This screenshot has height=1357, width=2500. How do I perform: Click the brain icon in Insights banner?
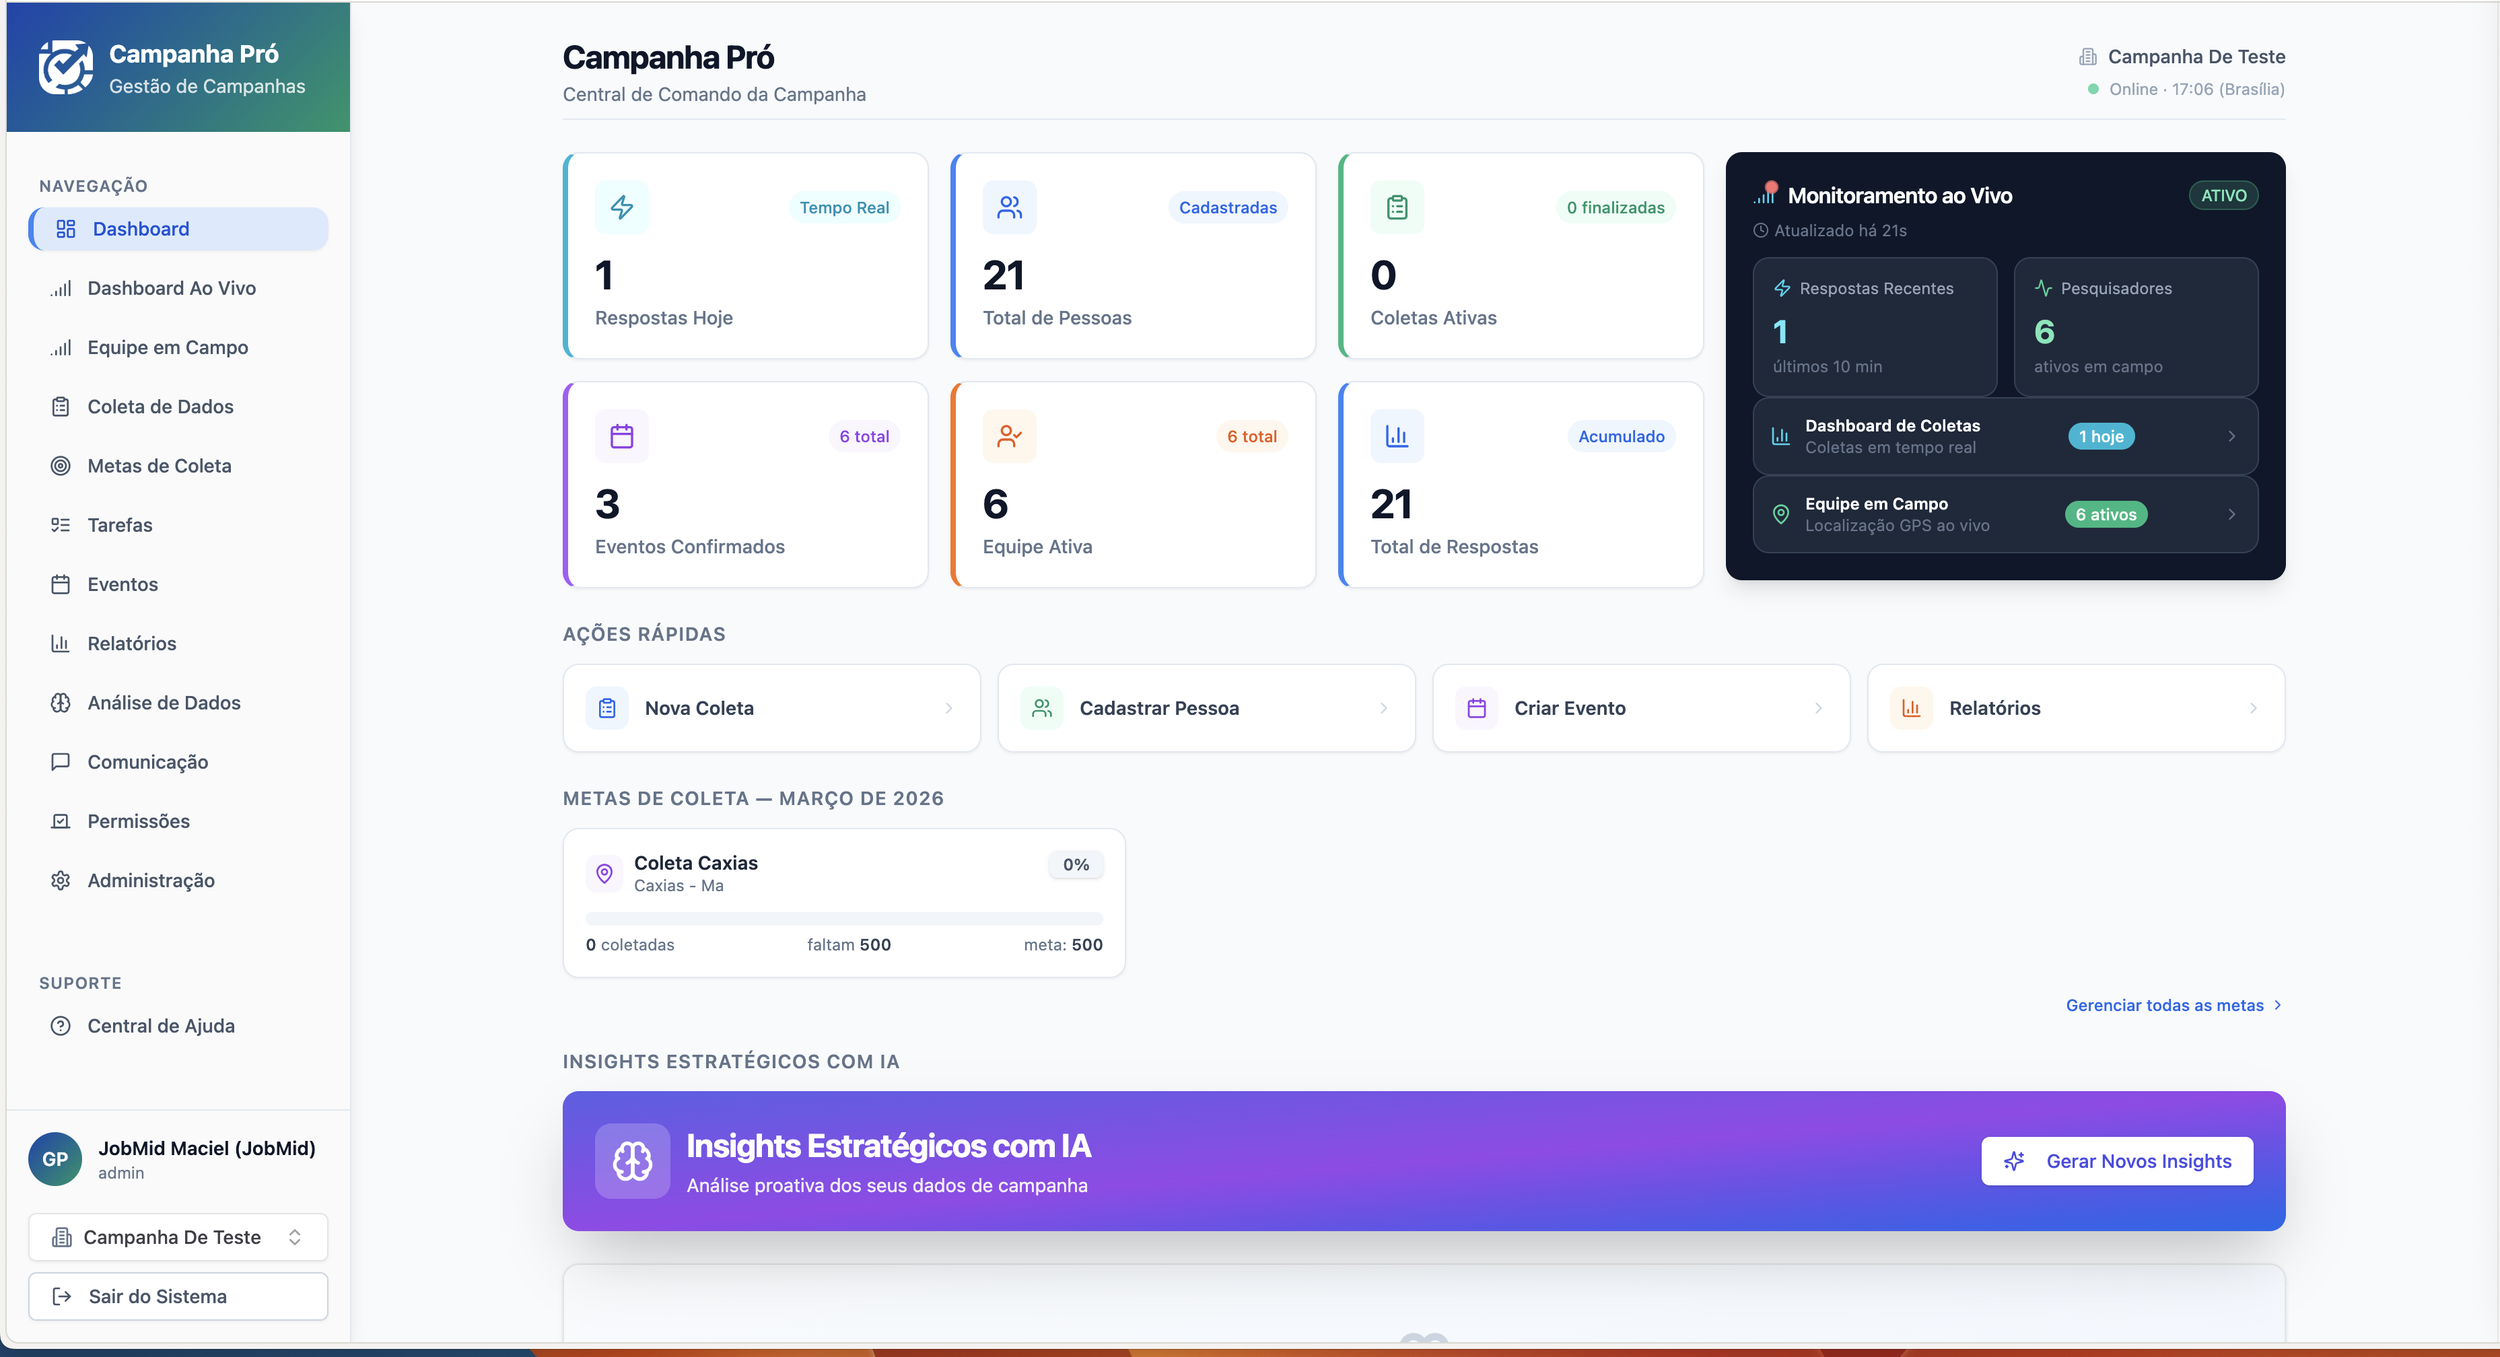click(x=632, y=1161)
